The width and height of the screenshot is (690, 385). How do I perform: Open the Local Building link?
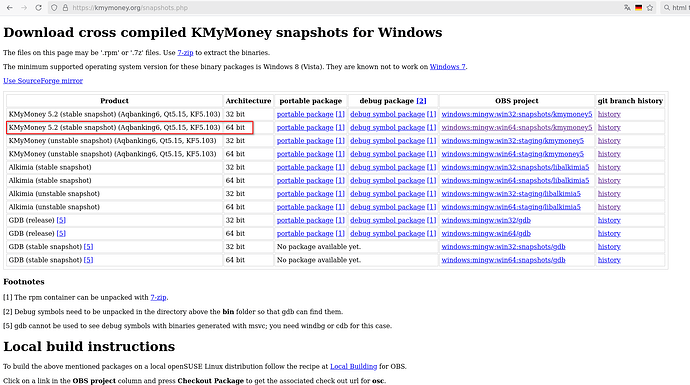coord(353,366)
